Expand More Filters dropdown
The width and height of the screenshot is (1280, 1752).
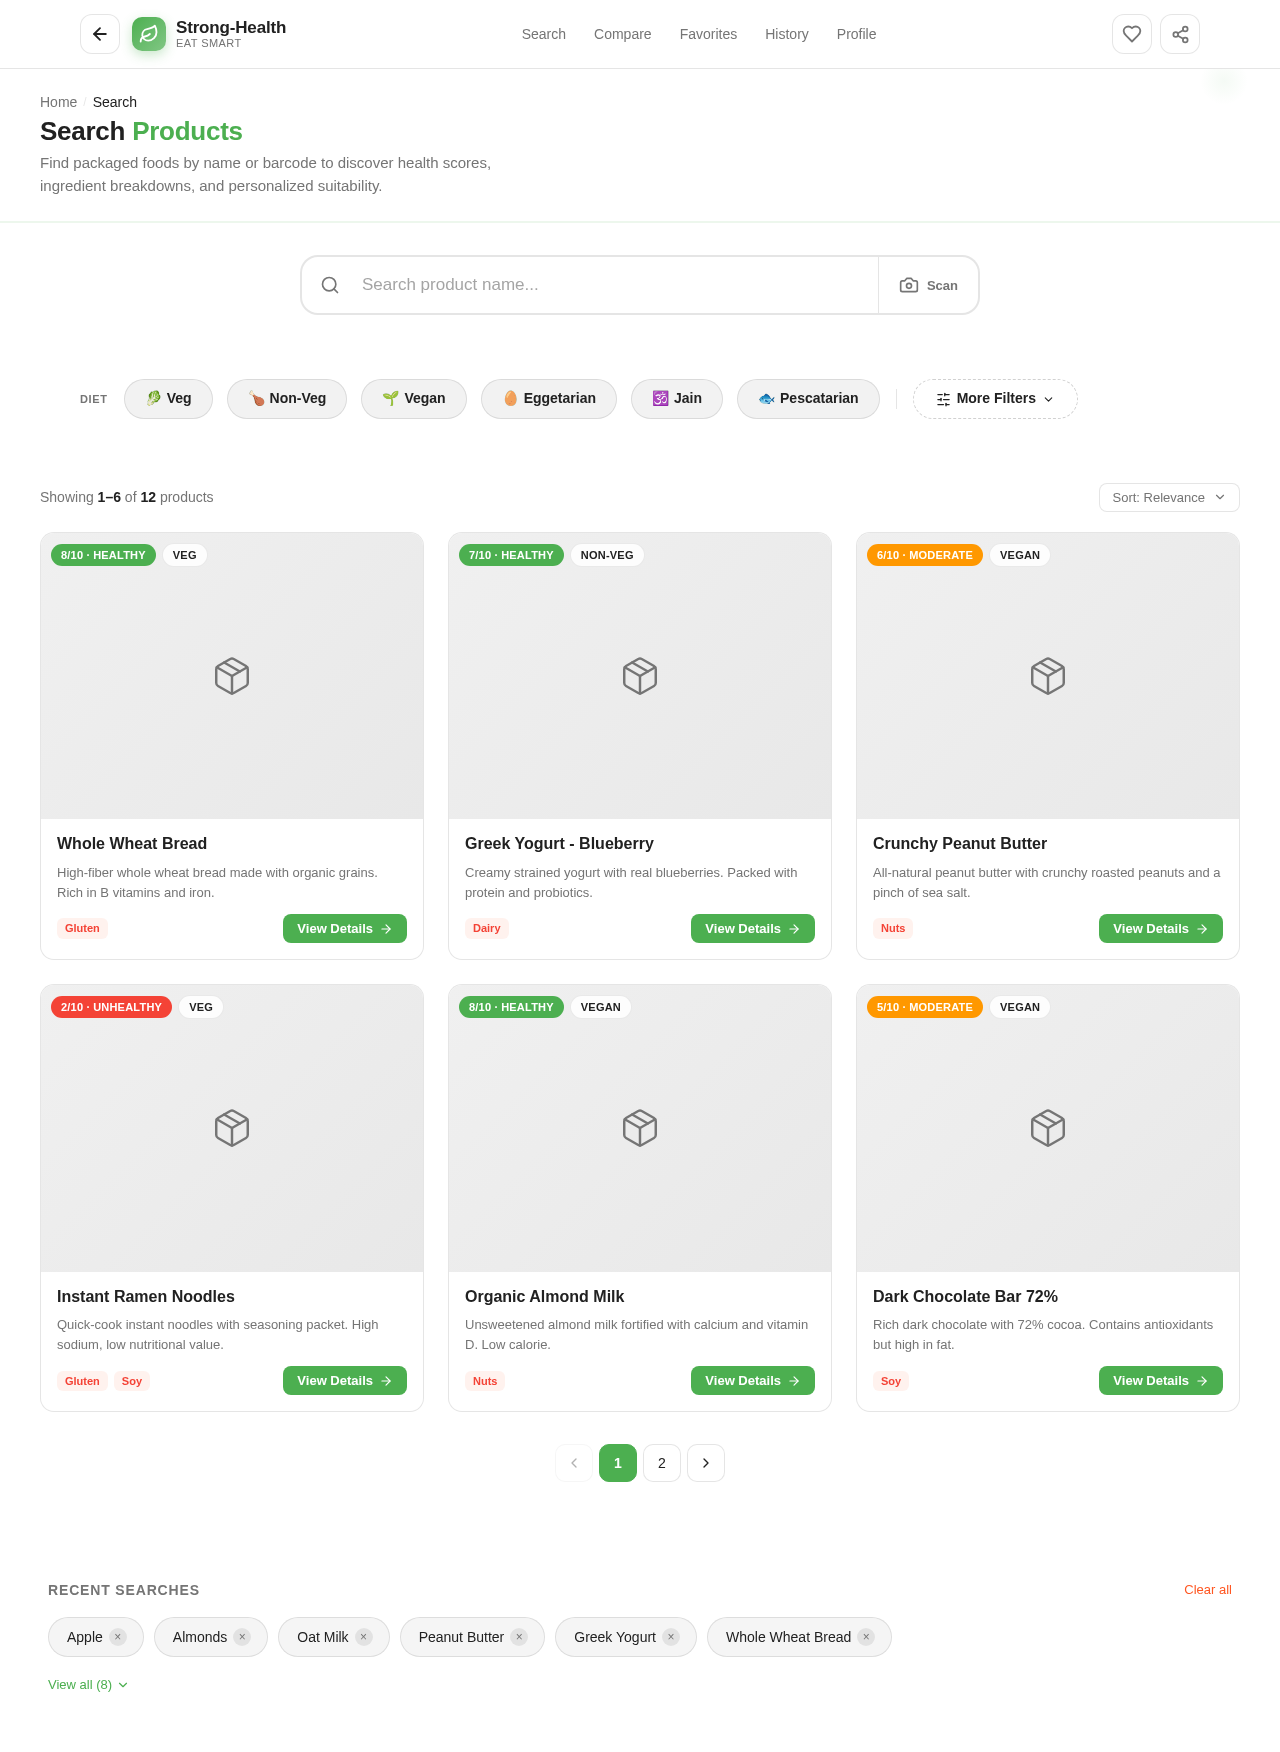pos(995,399)
